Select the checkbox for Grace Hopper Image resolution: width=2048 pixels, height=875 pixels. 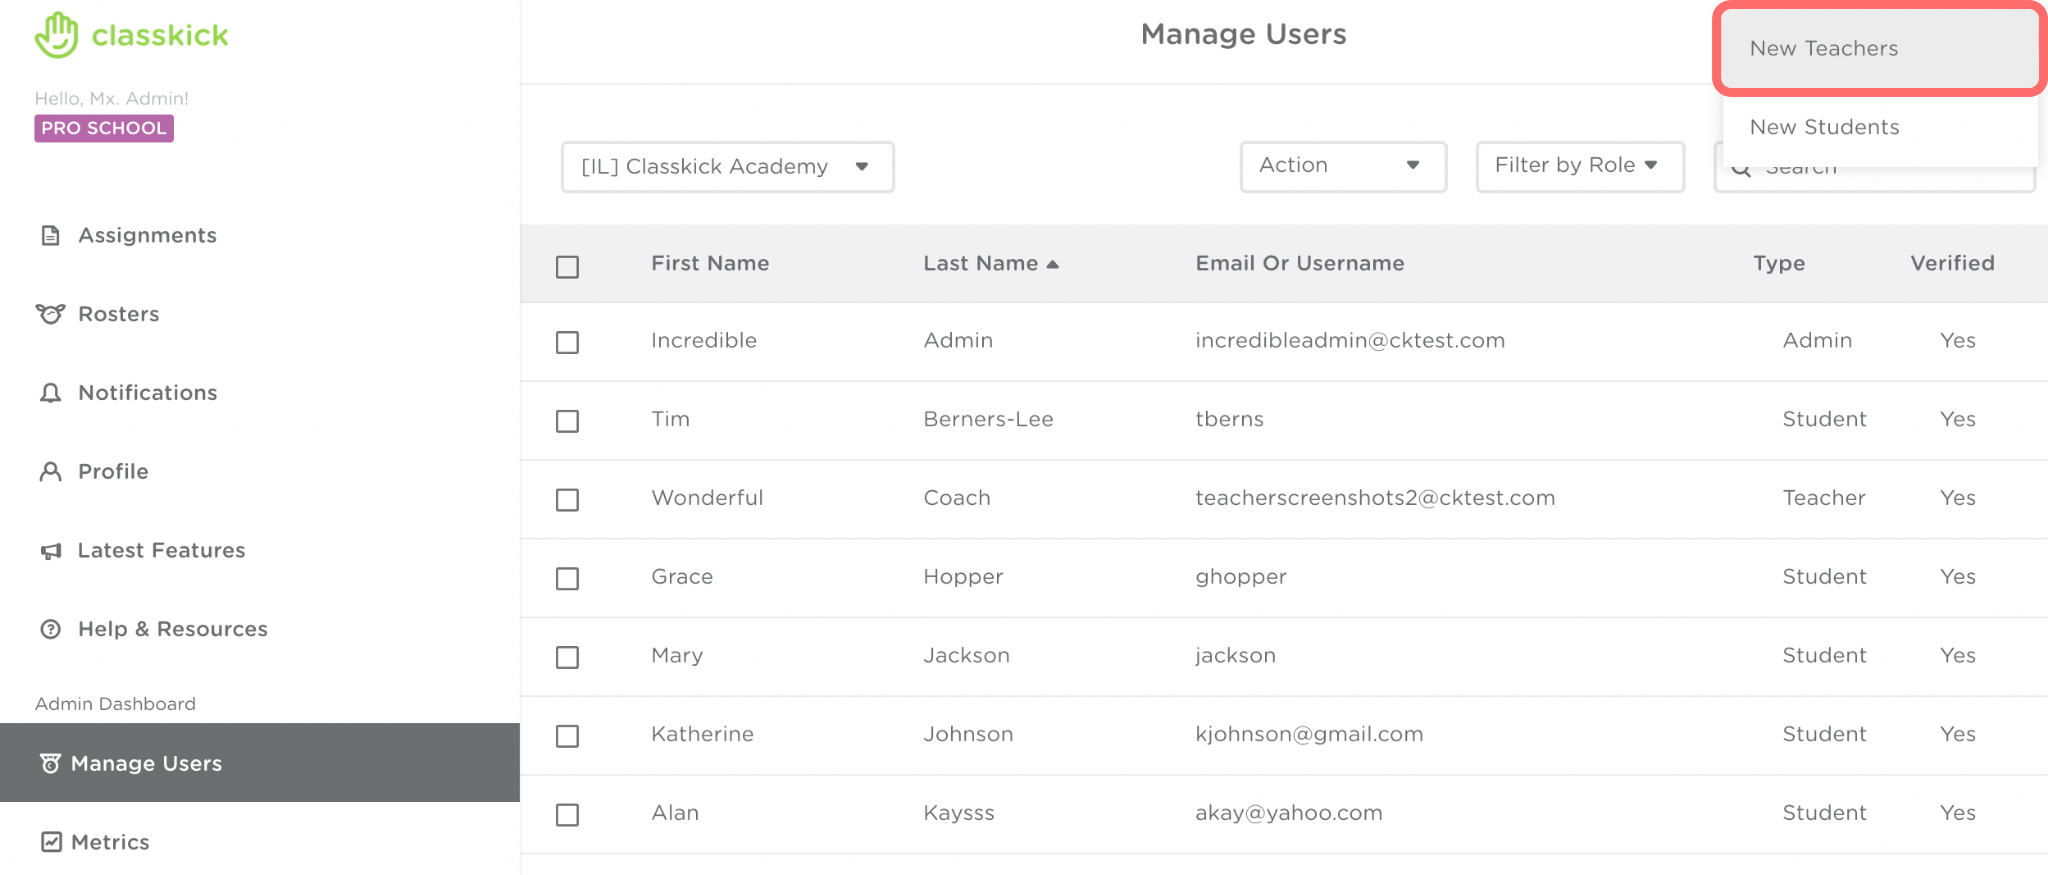(567, 579)
